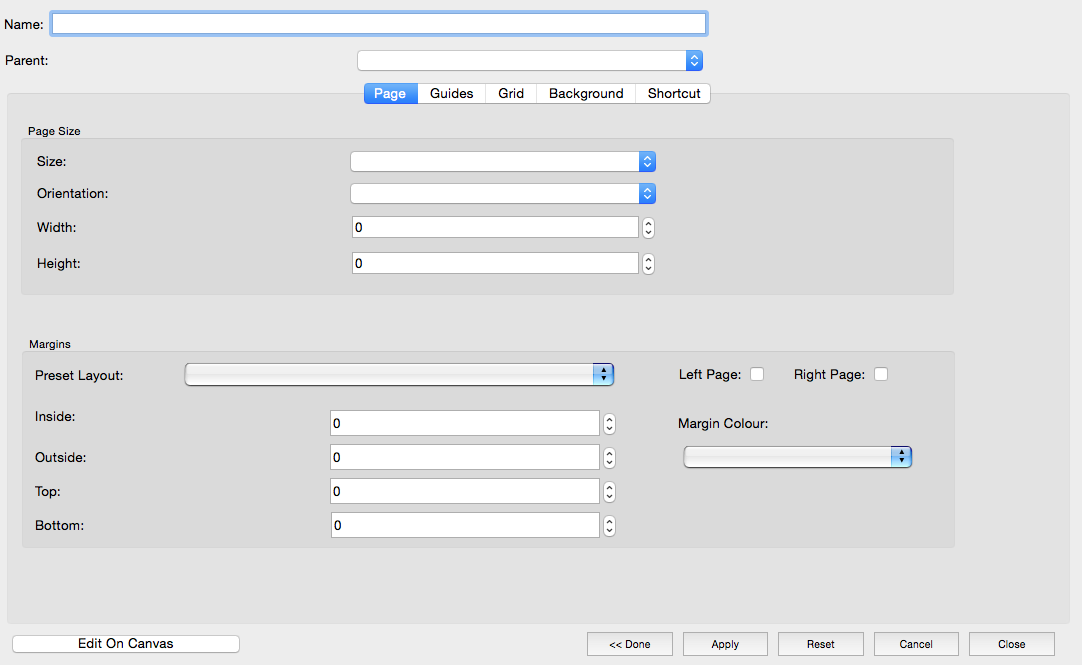Switch to the Guides tab
Image resolution: width=1082 pixels, height=665 pixels.
click(451, 93)
